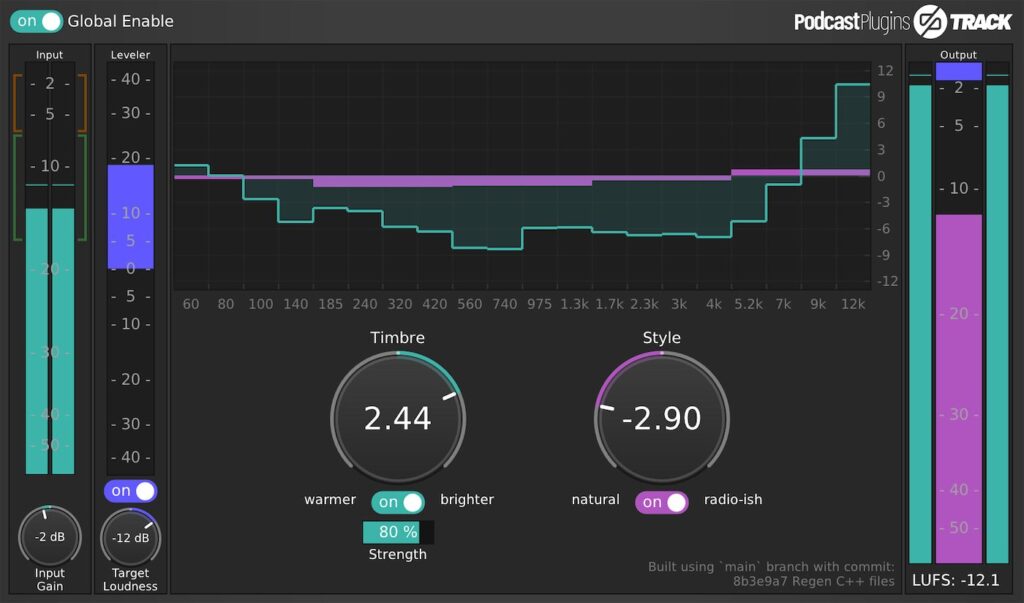Toggle the Leveler on switch
1024x603 pixels.
pyautogui.click(x=129, y=490)
